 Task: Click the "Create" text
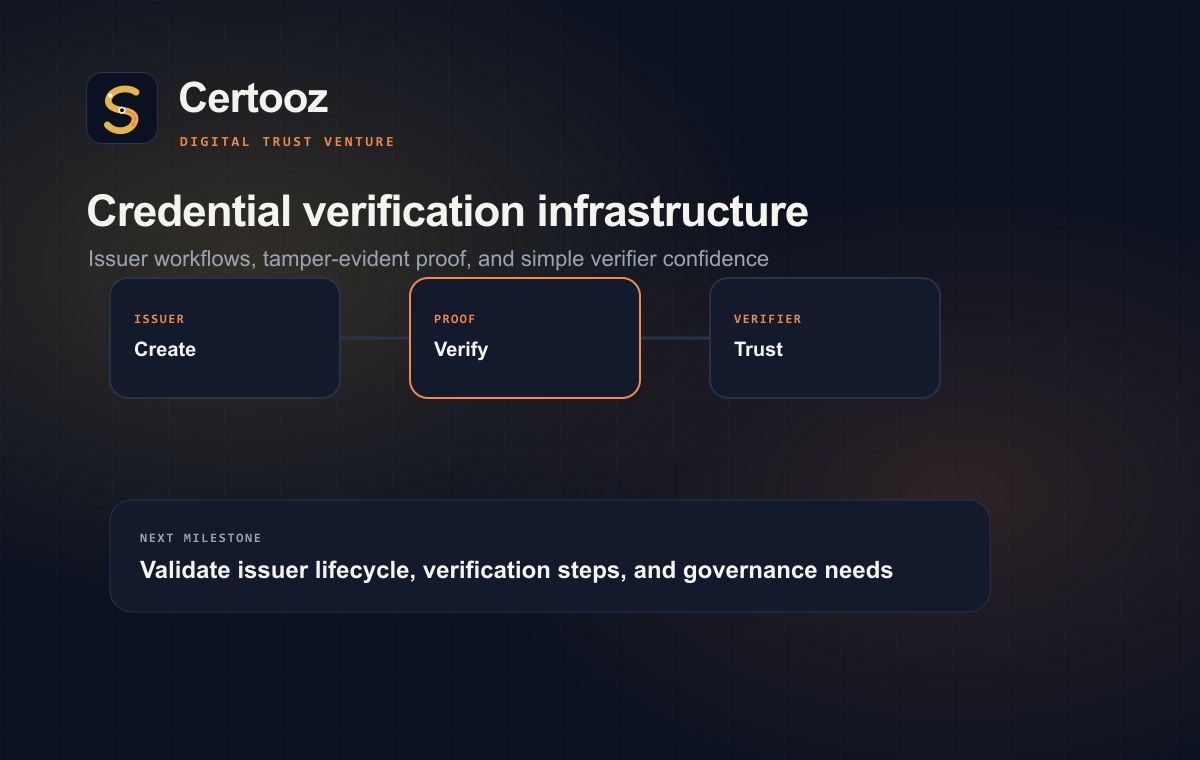pyautogui.click(x=165, y=349)
